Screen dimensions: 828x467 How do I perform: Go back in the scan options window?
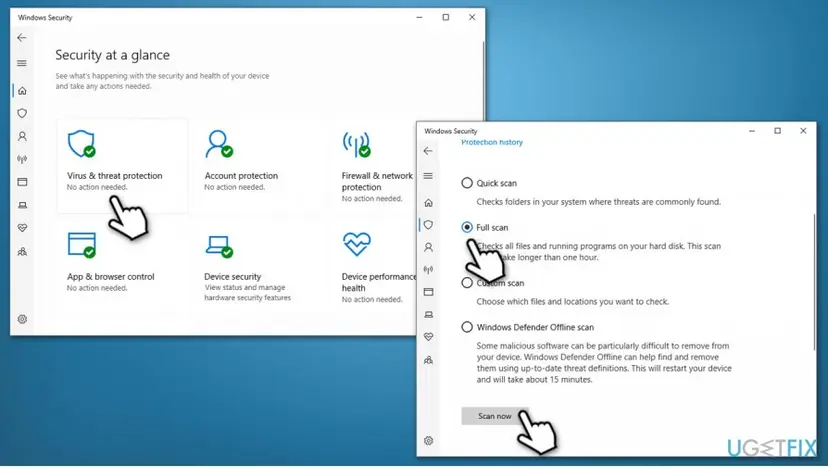(428, 151)
